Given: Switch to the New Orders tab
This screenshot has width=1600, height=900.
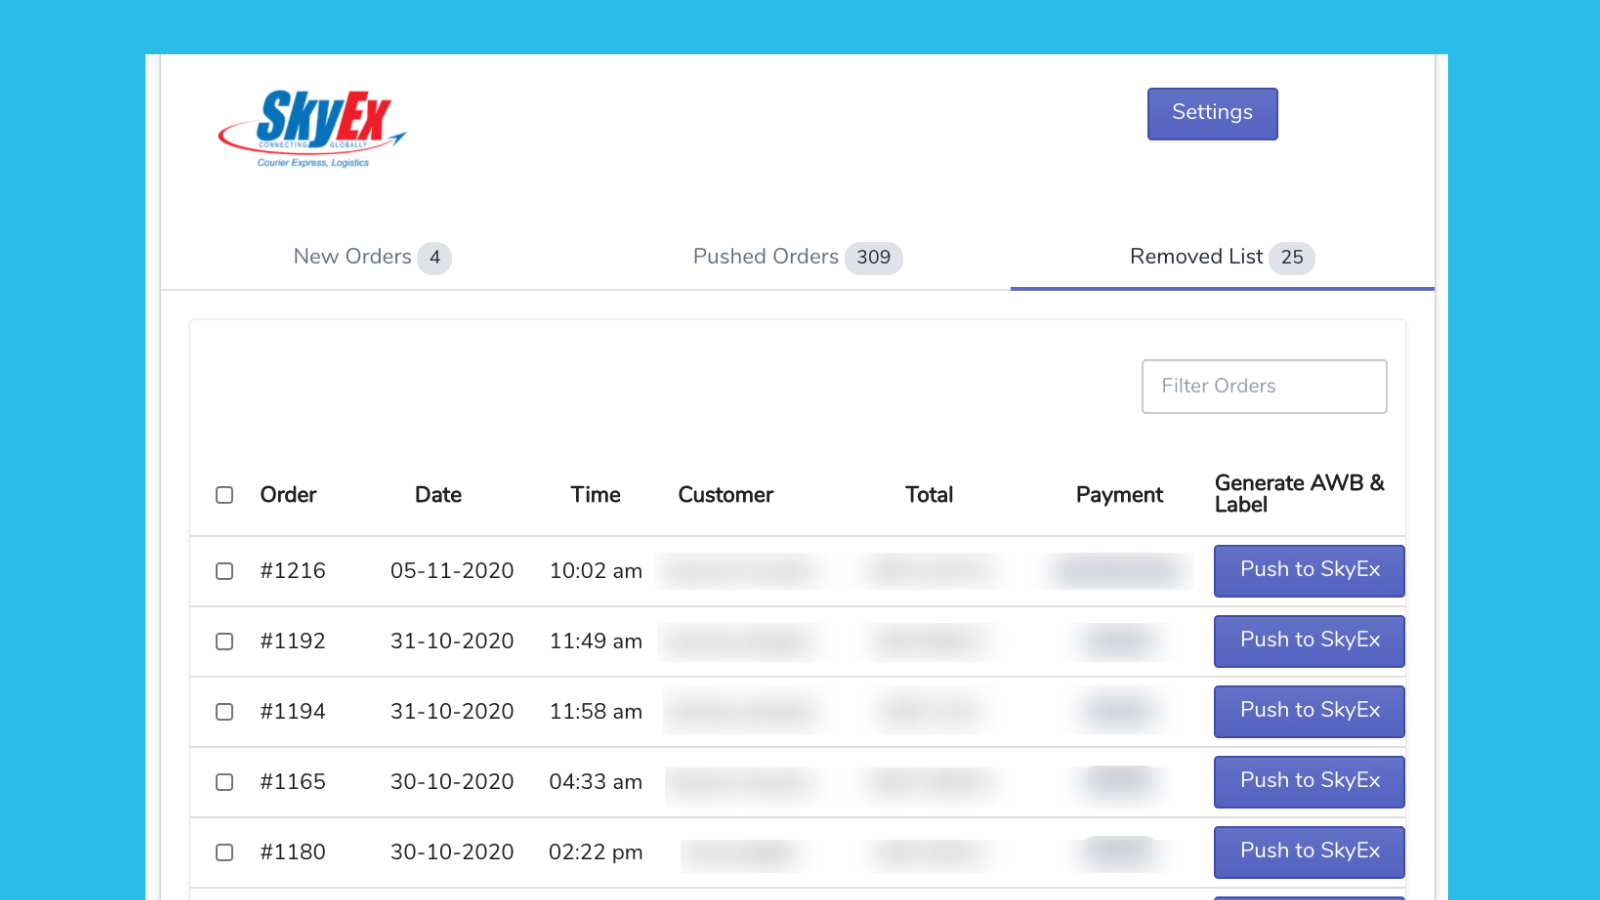Looking at the screenshot, I should [352, 257].
